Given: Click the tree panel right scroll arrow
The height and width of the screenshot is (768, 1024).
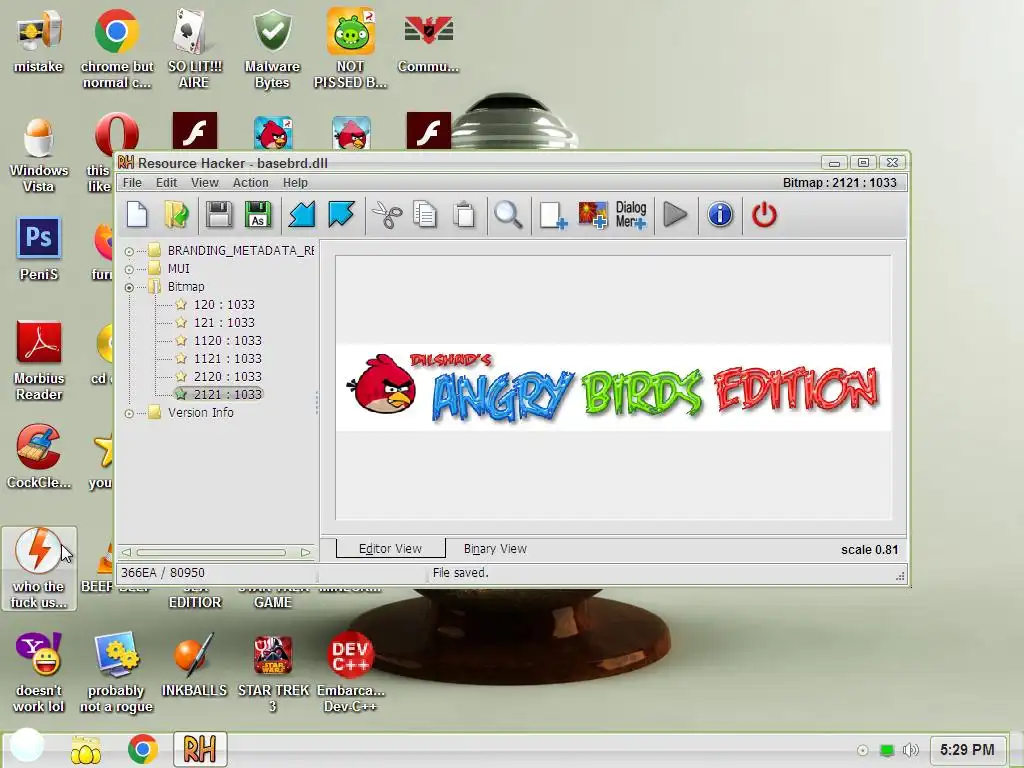Looking at the screenshot, I should pos(305,552).
